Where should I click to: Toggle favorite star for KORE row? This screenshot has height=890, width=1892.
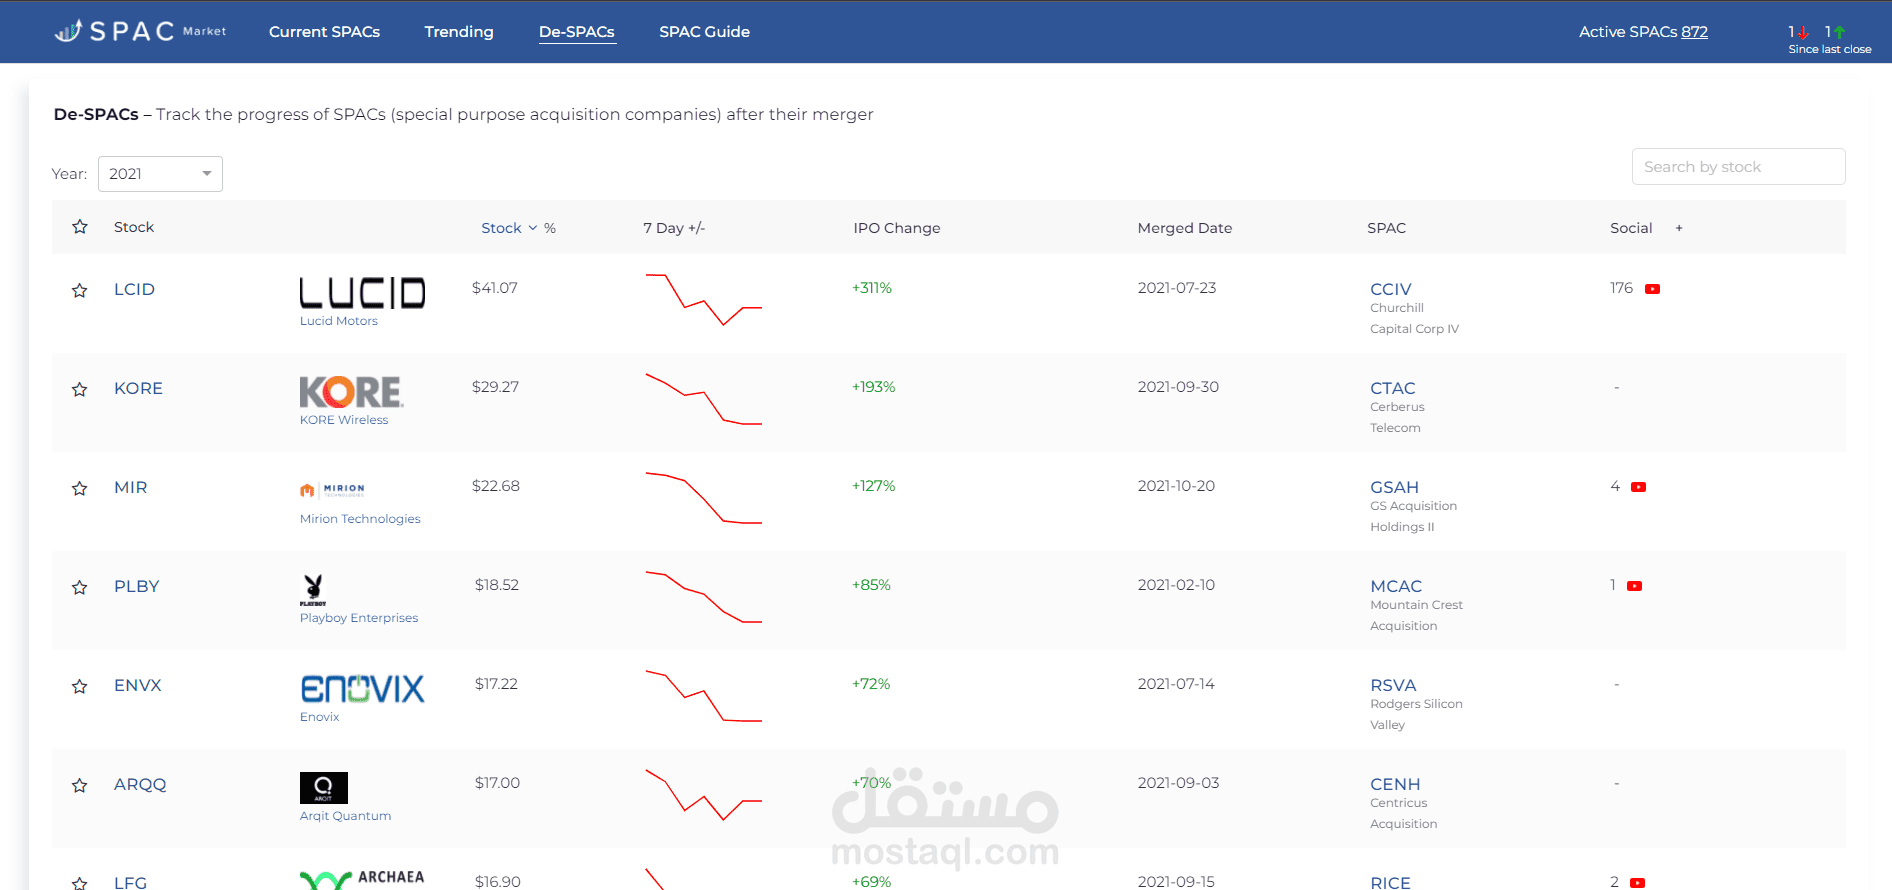tap(80, 389)
